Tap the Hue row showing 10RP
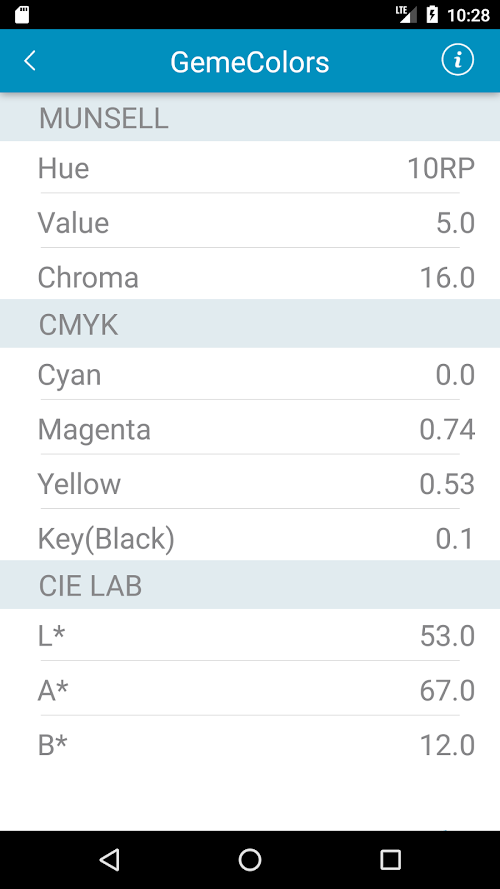 (x=250, y=168)
